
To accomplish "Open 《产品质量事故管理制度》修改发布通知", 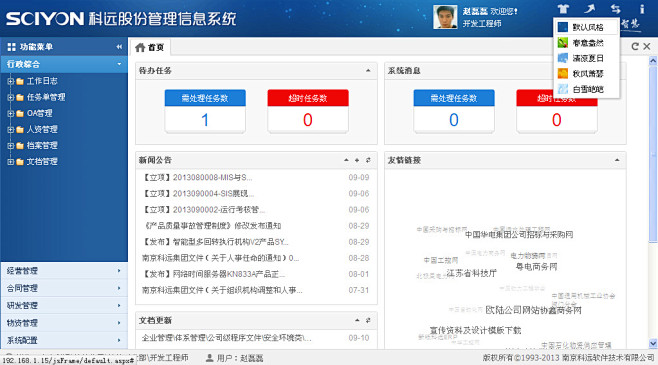I will click(x=212, y=226).
